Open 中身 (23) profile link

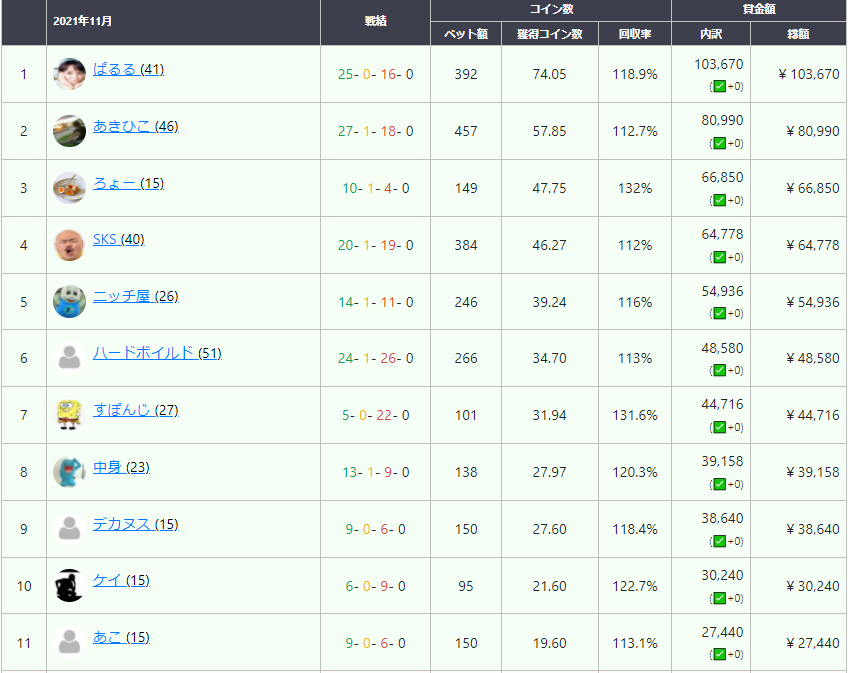tap(121, 467)
